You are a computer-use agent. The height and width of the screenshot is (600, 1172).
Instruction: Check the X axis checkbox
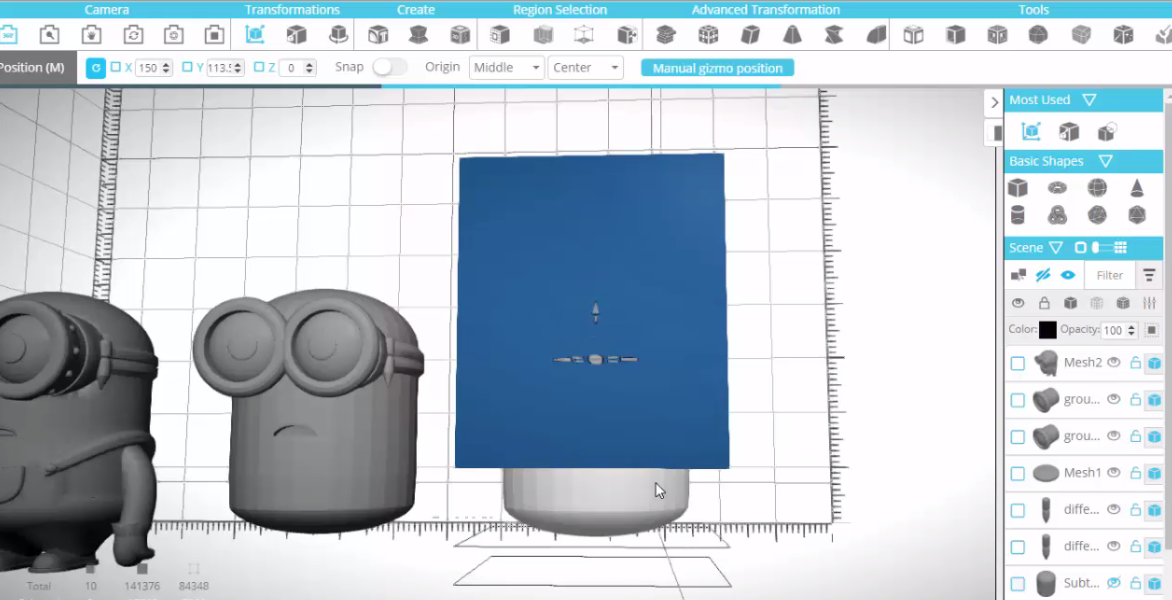pos(115,67)
